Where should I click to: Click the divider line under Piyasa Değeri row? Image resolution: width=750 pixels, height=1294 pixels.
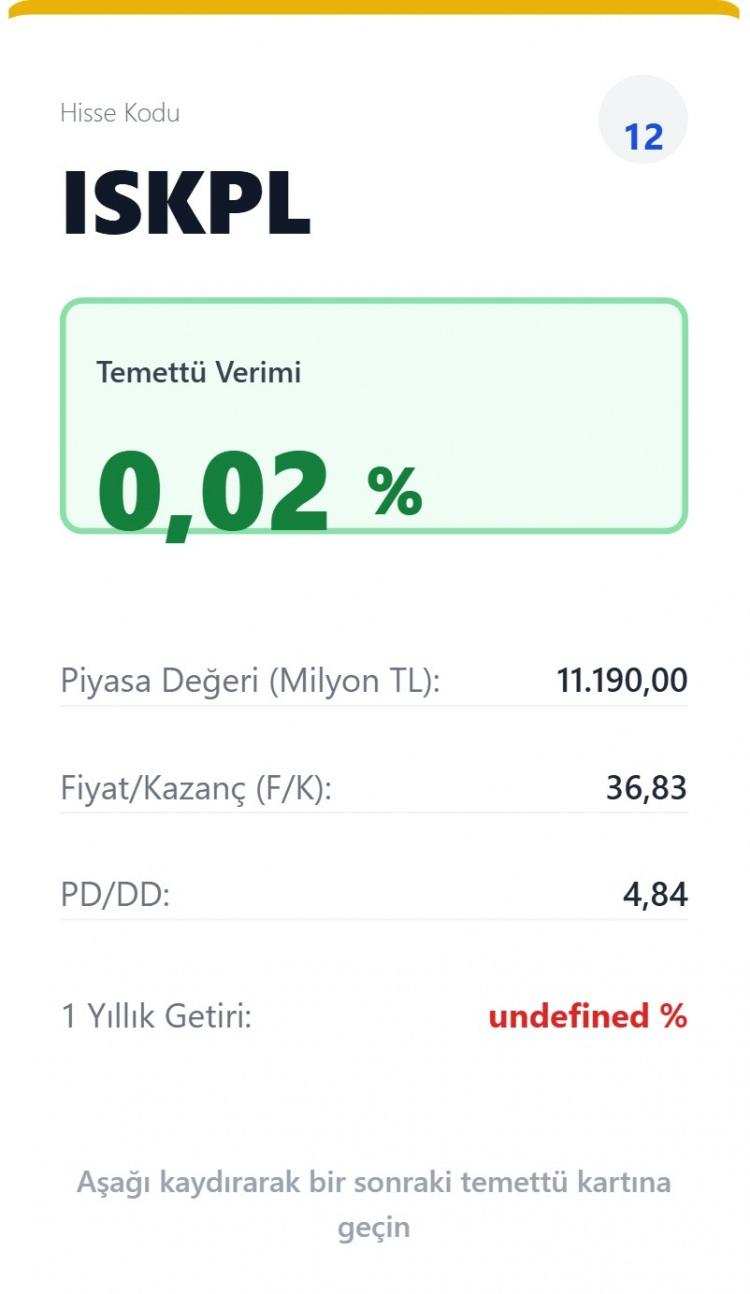click(x=374, y=706)
